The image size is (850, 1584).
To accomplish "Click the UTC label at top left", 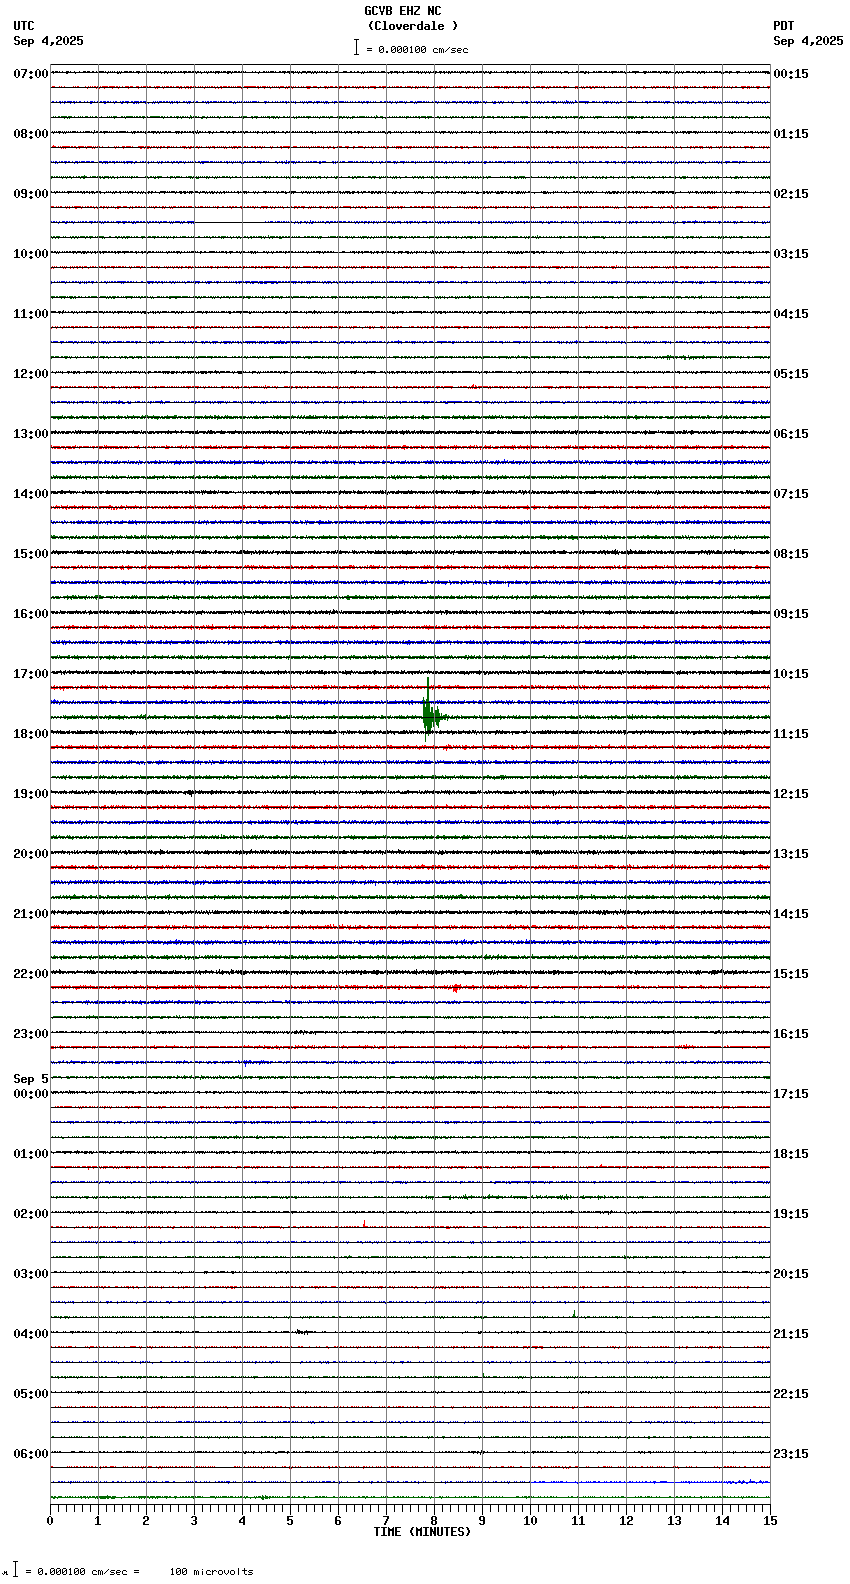I will point(24,26).
